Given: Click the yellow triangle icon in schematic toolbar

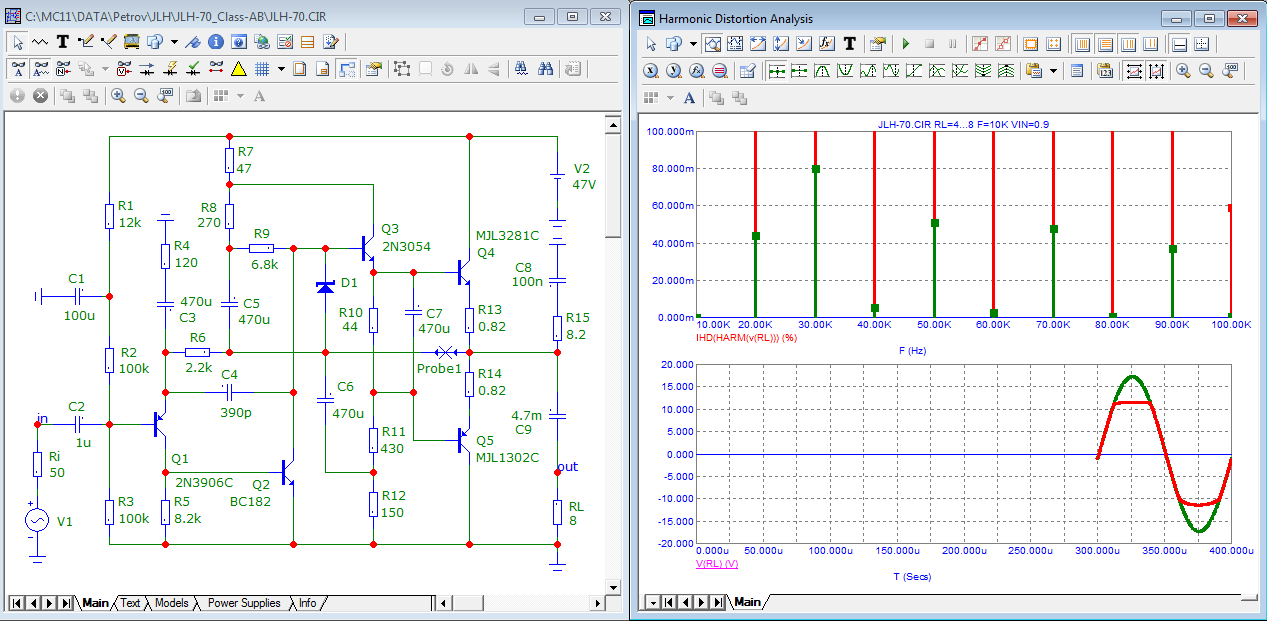Looking at the screenshot, I should (239, 69).
